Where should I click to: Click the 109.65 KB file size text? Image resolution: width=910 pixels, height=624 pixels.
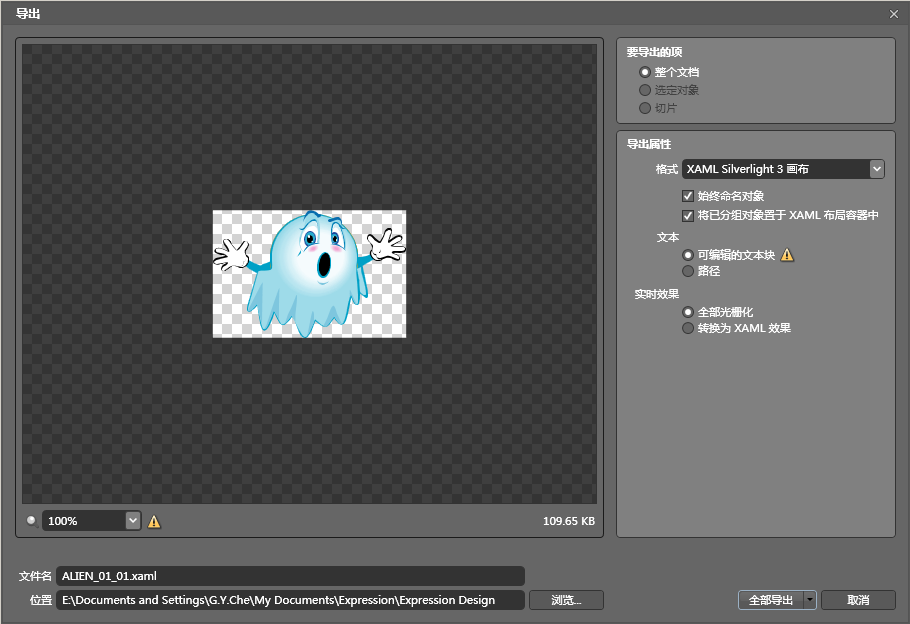[x=569, y=521]
